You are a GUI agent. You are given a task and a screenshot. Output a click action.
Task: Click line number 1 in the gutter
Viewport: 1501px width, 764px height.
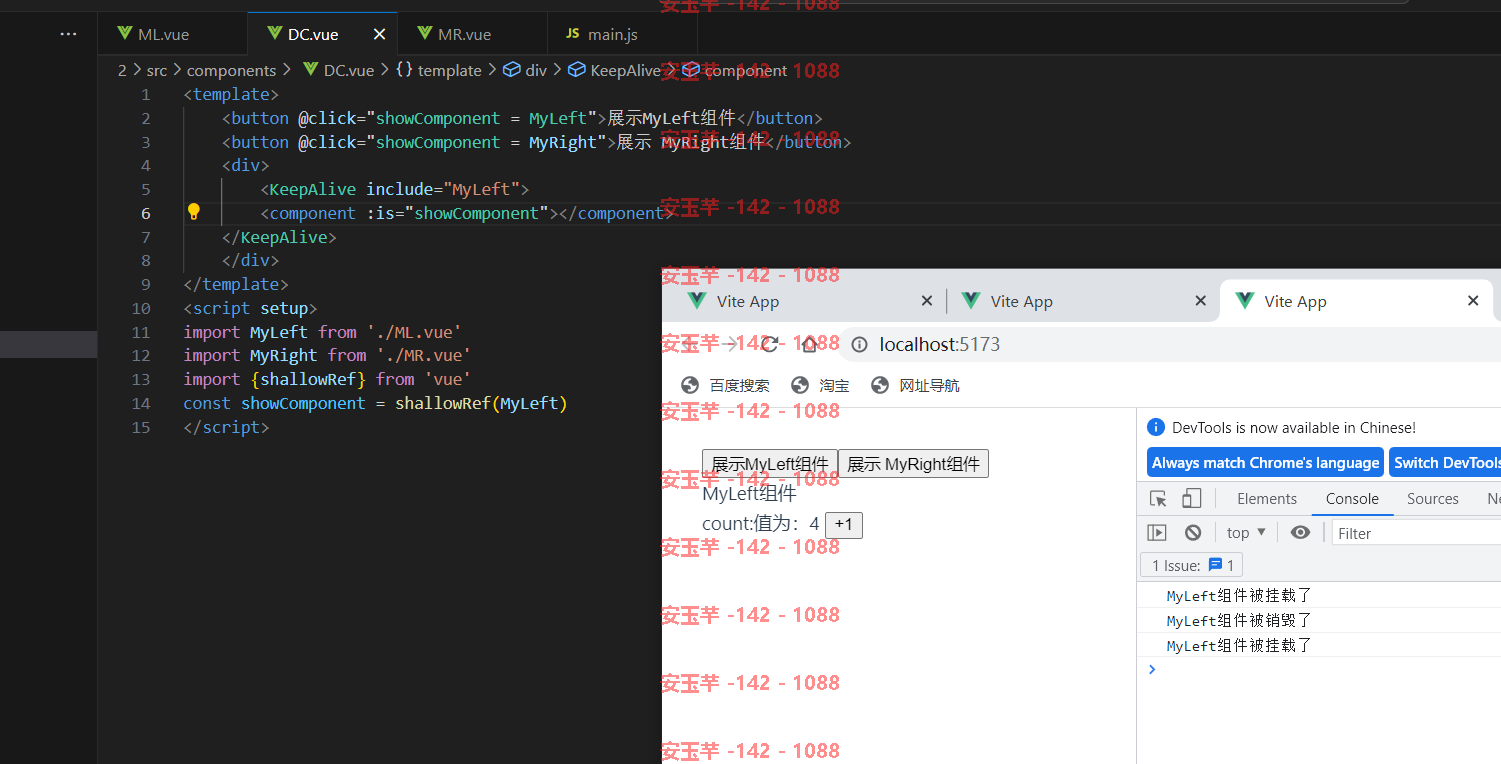pos(146,94)
